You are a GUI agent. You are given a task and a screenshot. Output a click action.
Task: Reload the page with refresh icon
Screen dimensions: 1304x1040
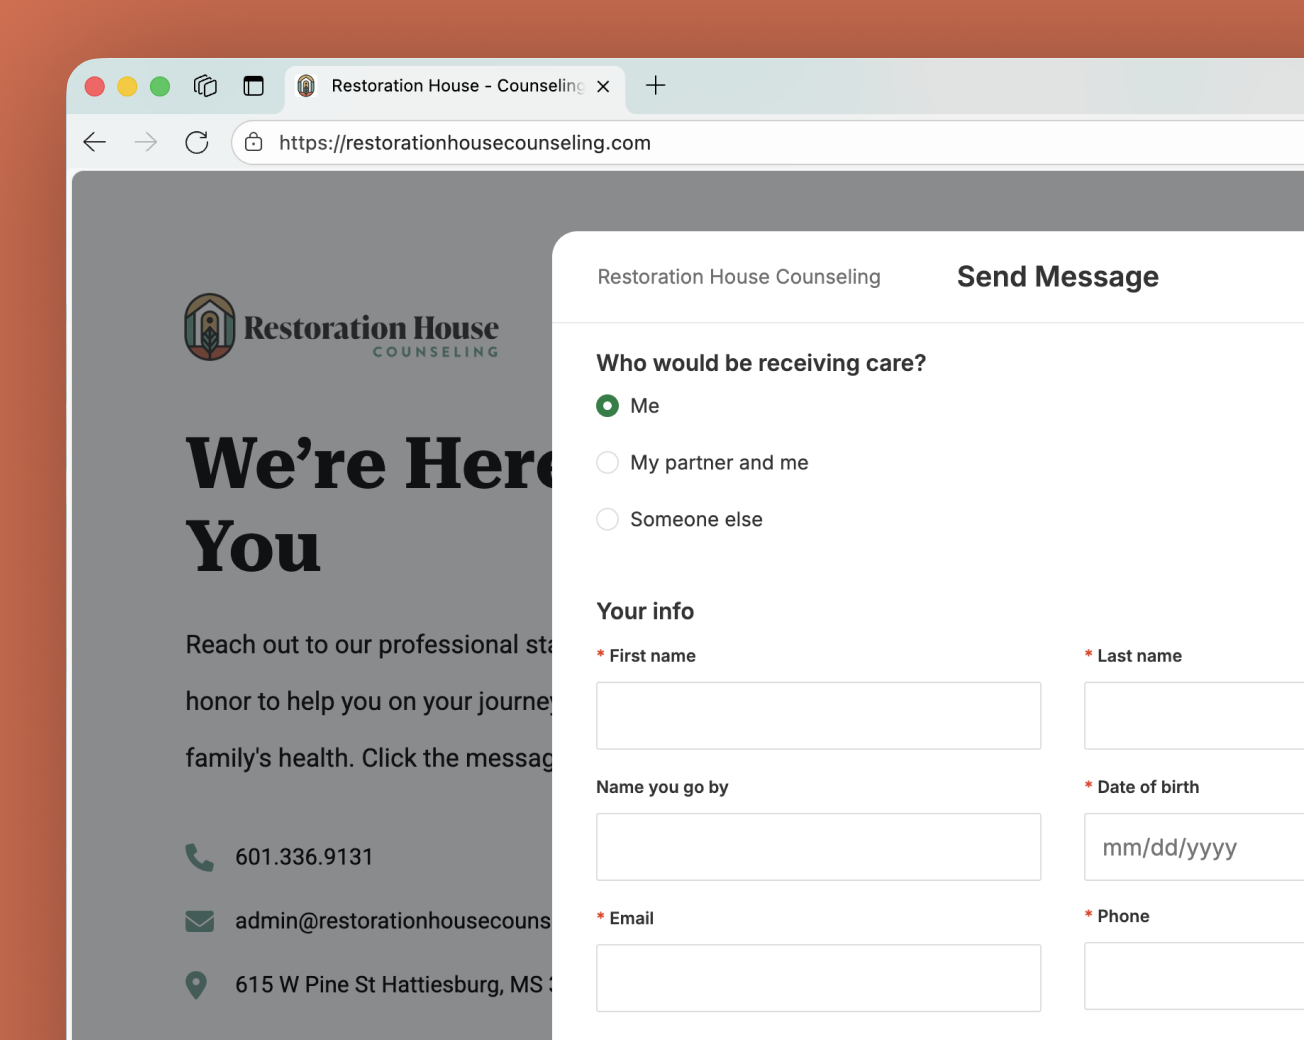coord(197,142)
